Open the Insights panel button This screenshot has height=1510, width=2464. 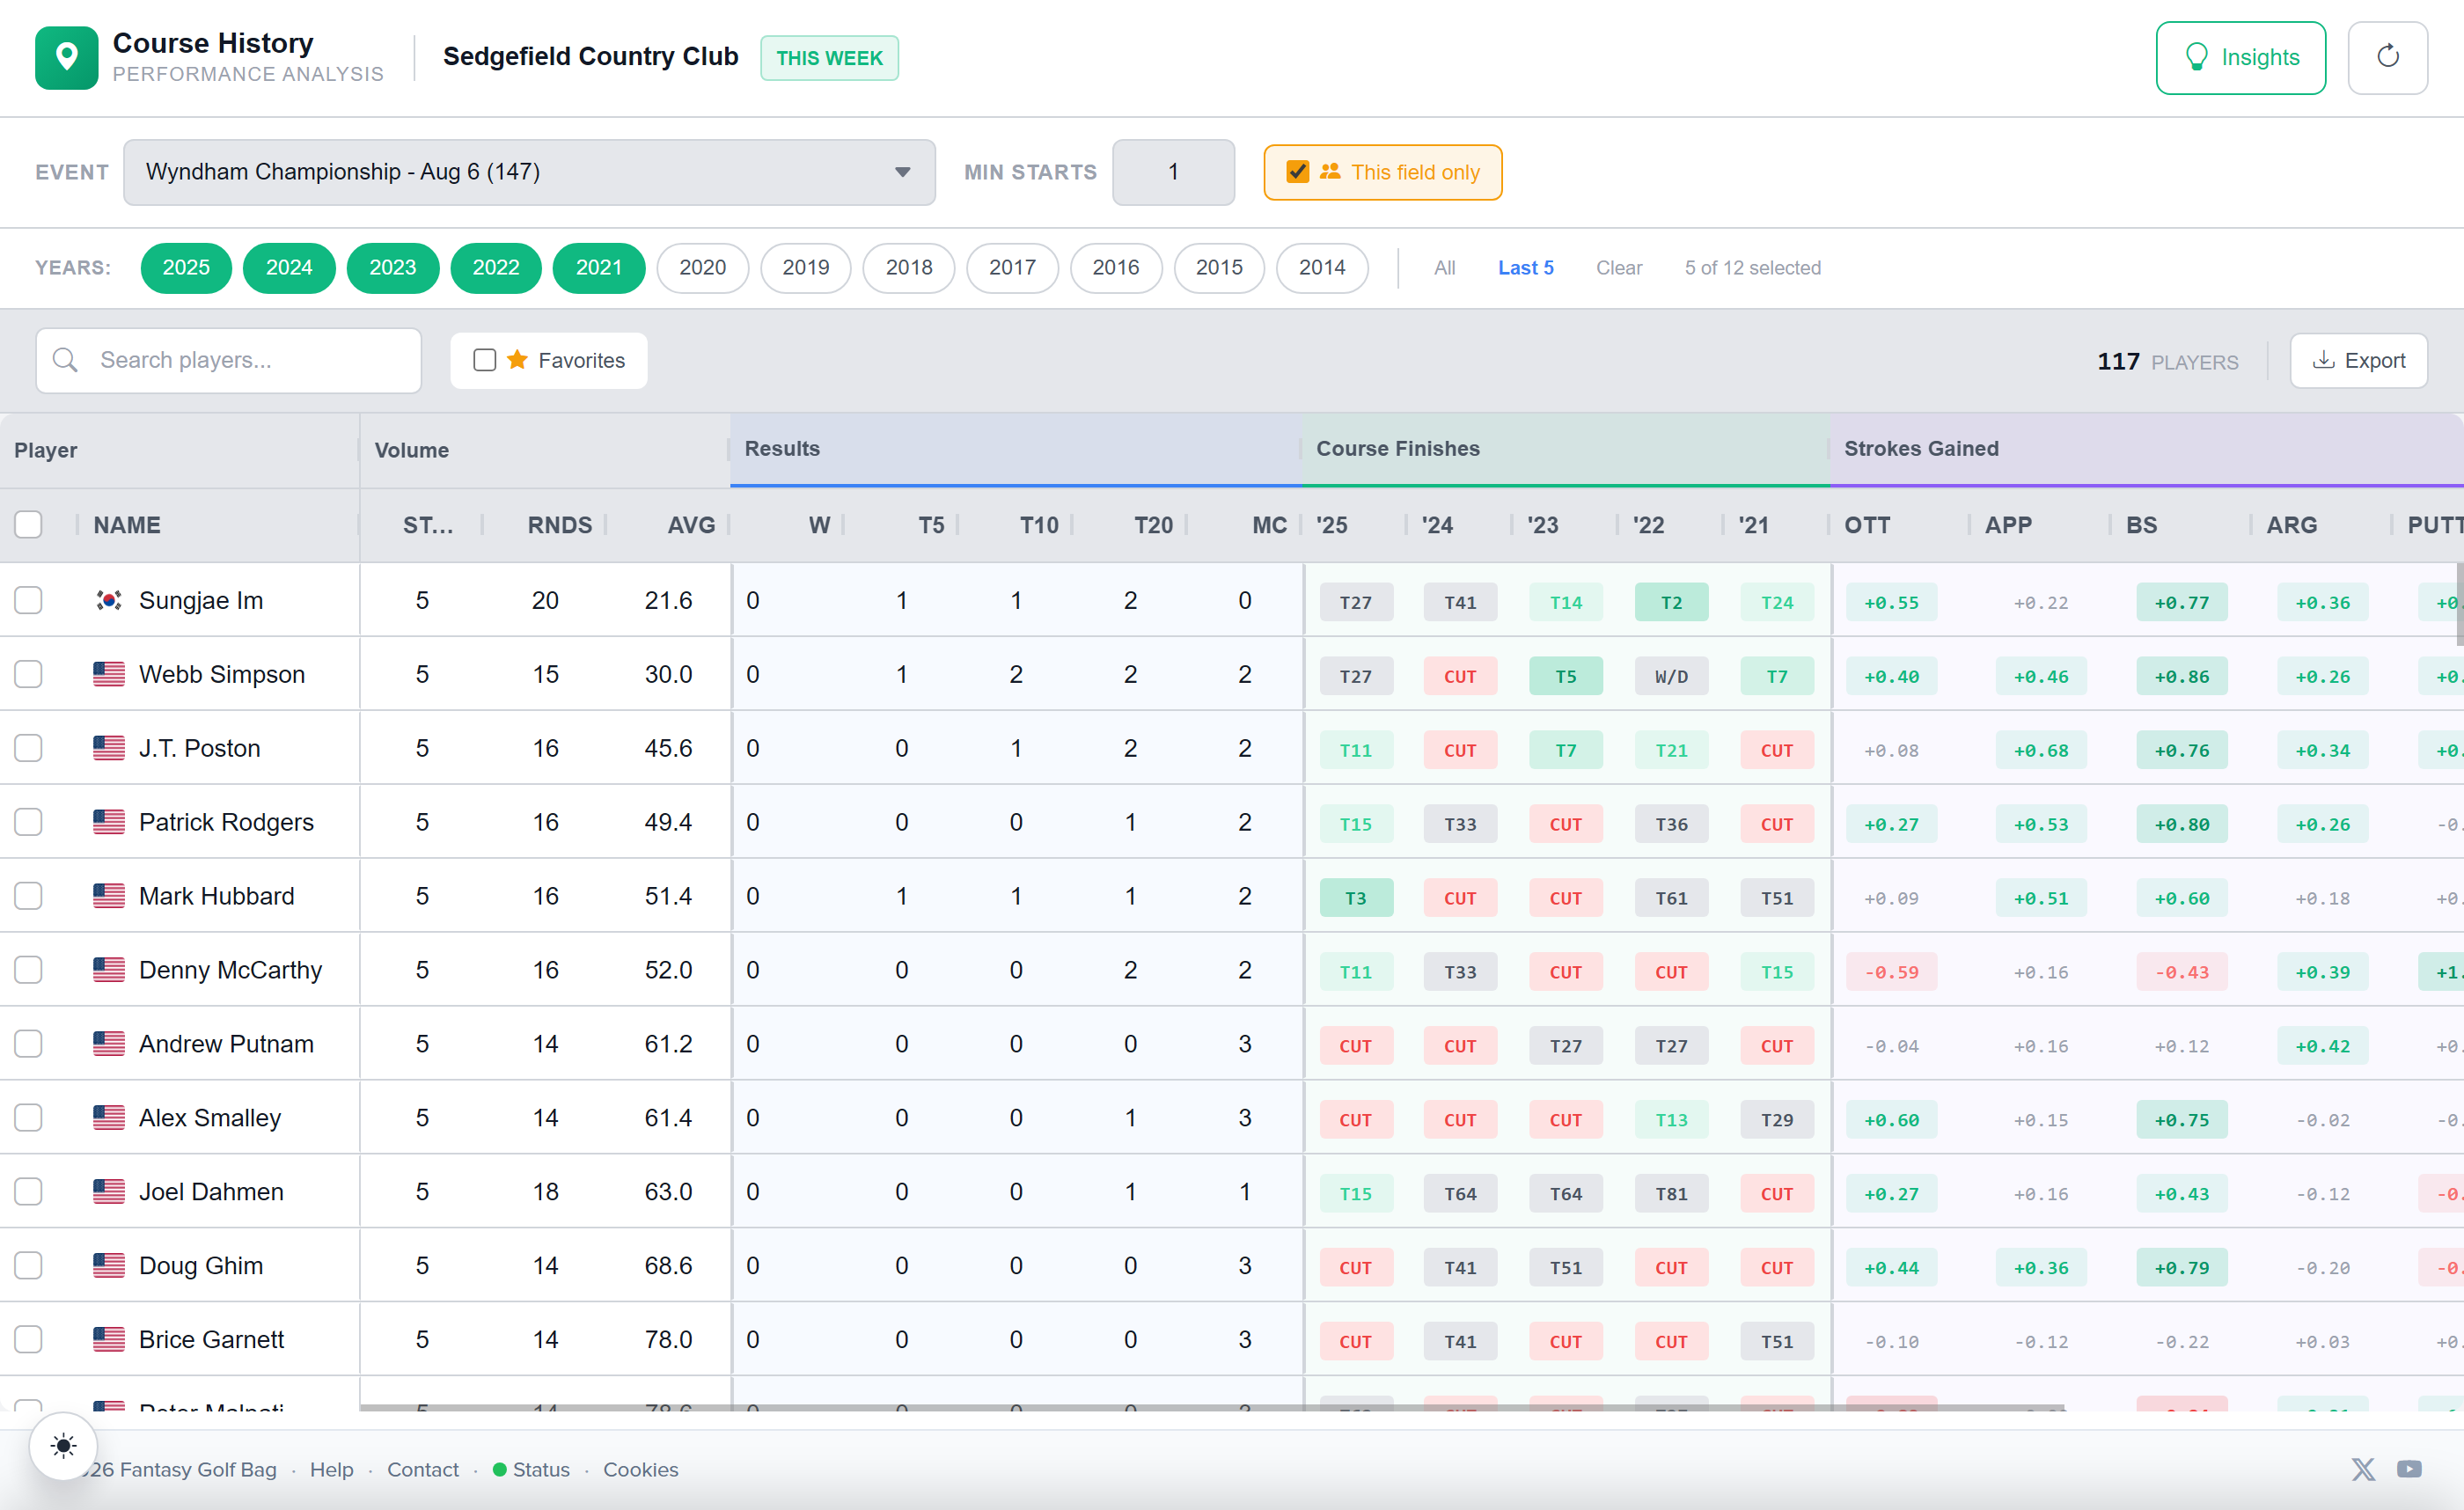point(2240,57)
